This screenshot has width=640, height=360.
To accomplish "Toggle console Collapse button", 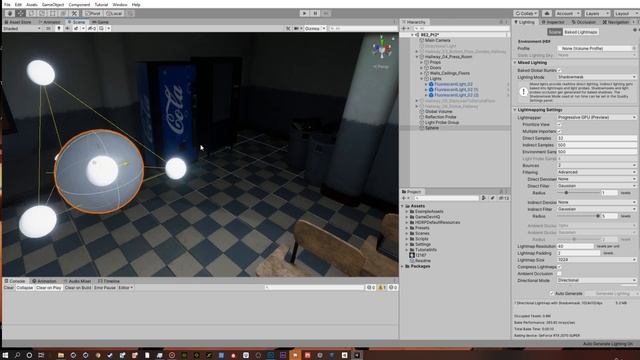I will point(24,288).
